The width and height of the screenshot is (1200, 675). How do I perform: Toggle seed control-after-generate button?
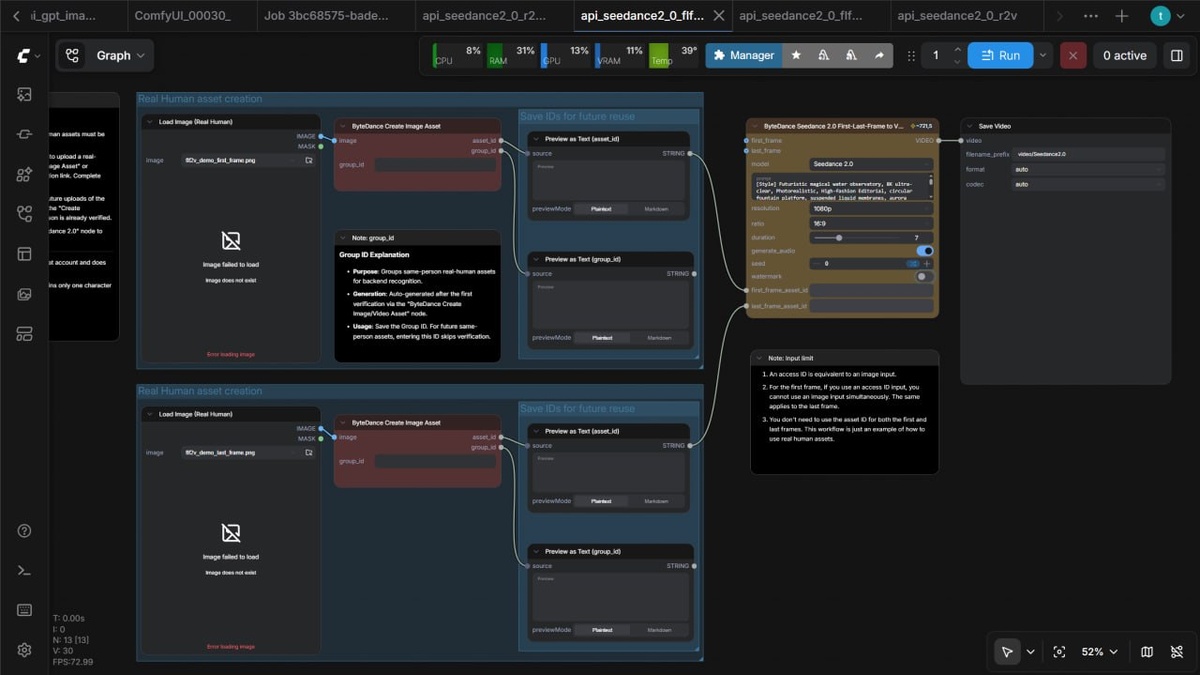coord(913,263)
